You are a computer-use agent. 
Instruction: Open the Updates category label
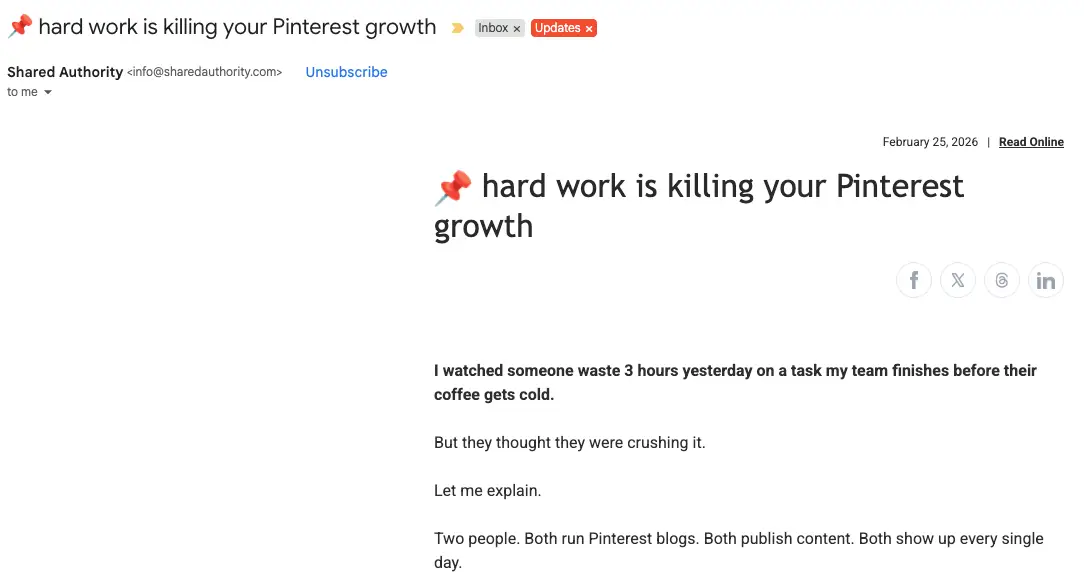pos(557,28)
